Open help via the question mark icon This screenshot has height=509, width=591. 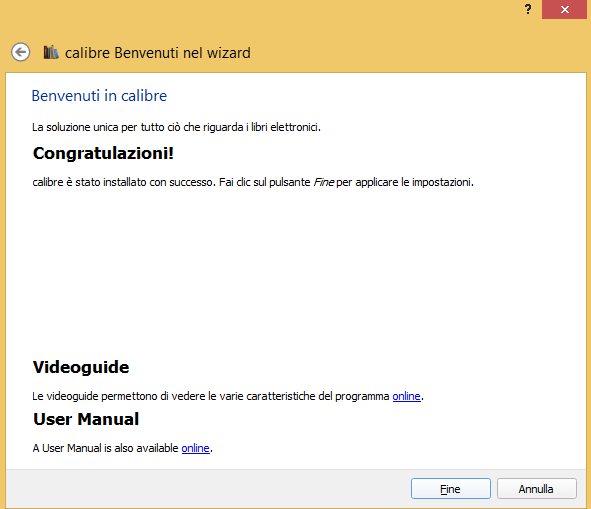tap(528, 9)
